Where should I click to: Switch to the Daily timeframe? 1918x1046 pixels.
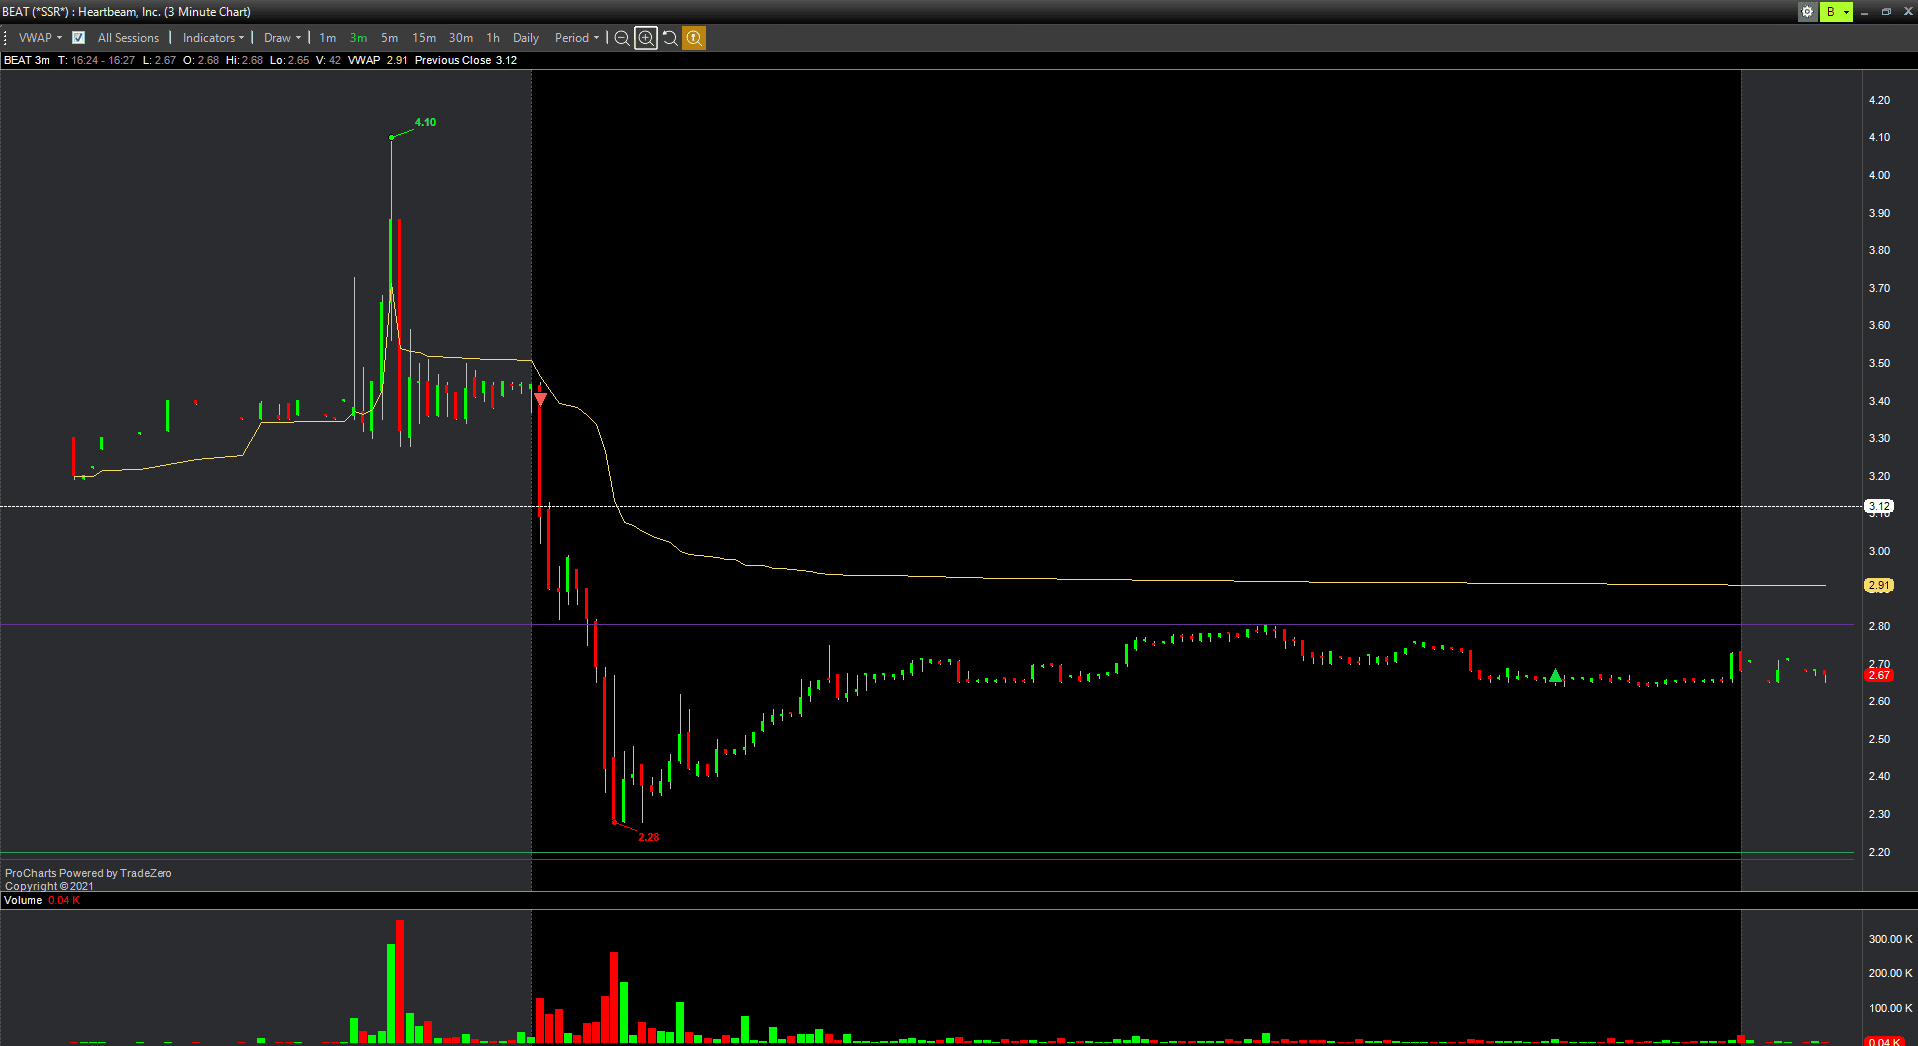click(x=526, y=38)
